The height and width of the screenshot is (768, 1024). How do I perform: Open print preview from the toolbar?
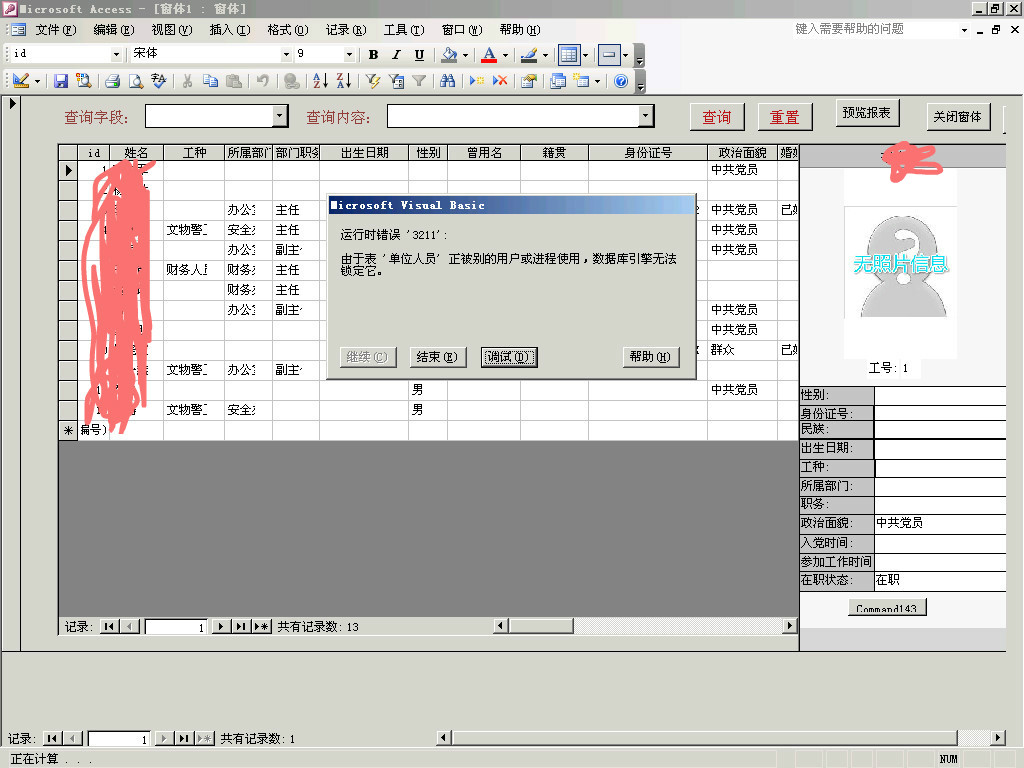point(135,80)
